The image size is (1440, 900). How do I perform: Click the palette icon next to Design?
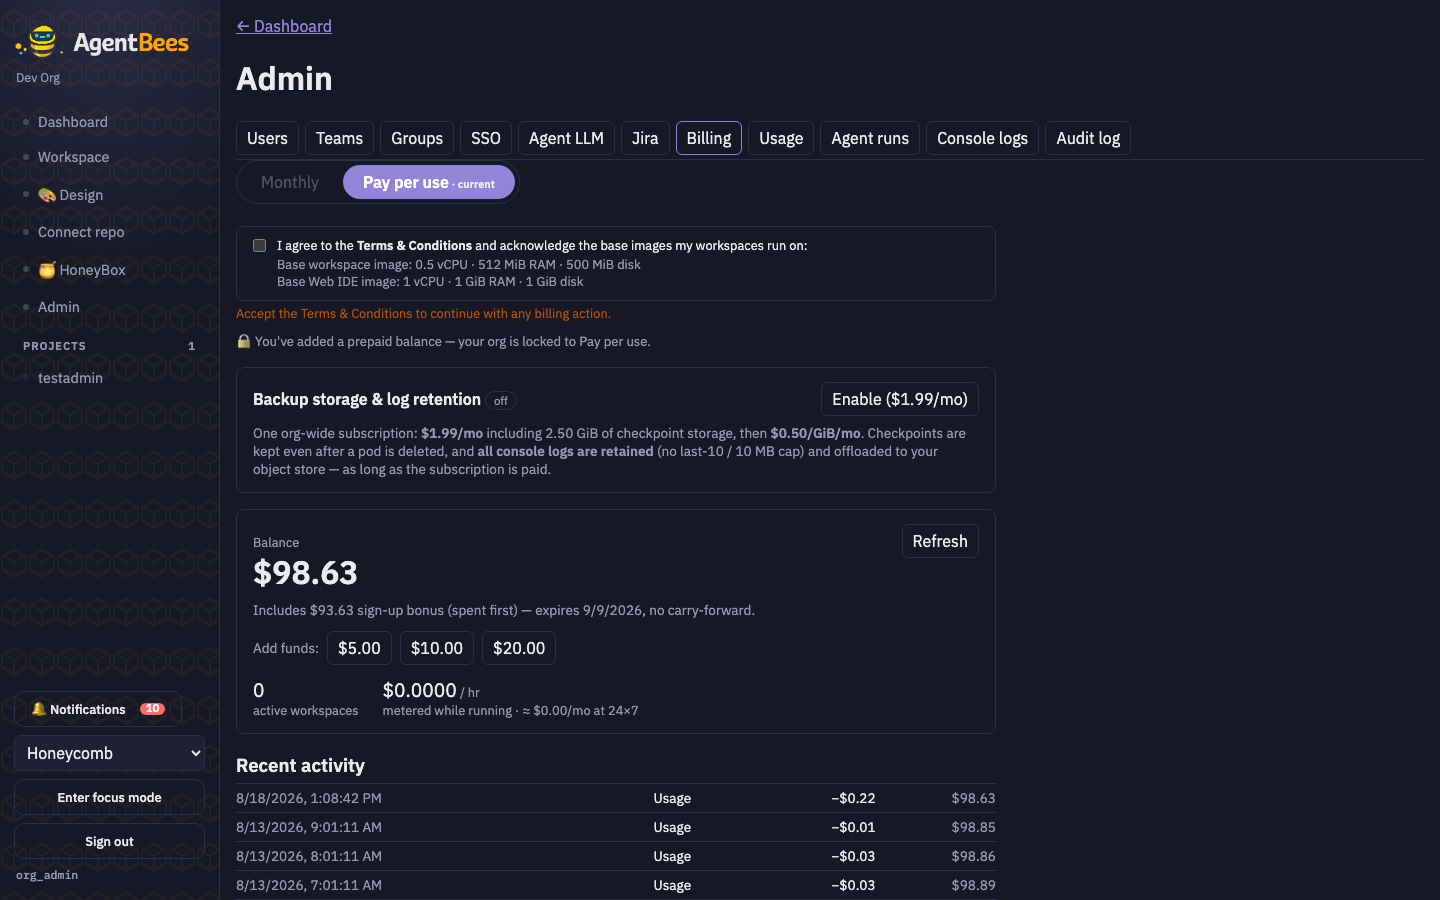[x=47, y=195]
